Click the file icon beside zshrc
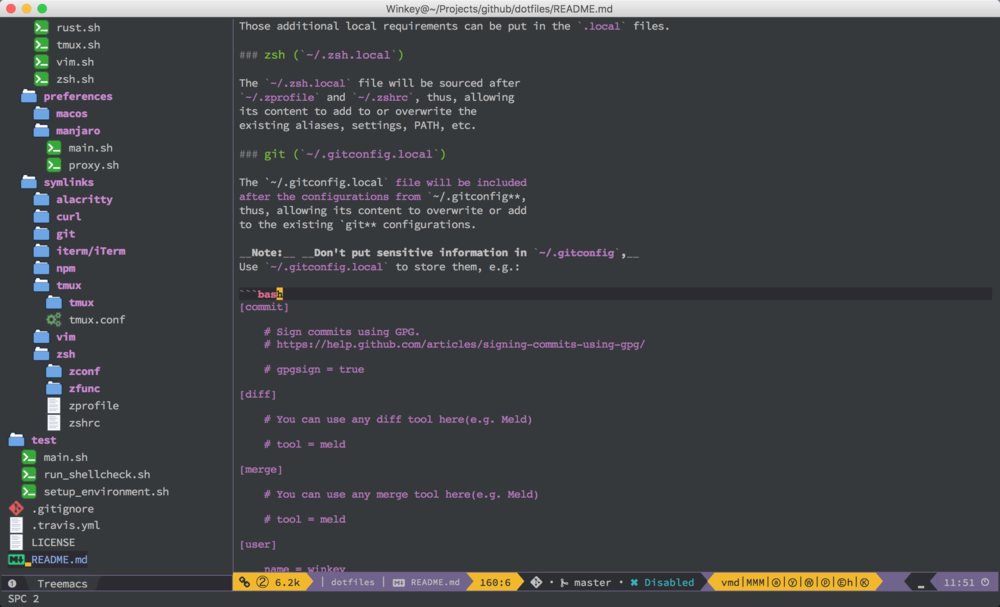Image resolution: width=1000 pixels, height=607 pixels. tap(54, 423)
